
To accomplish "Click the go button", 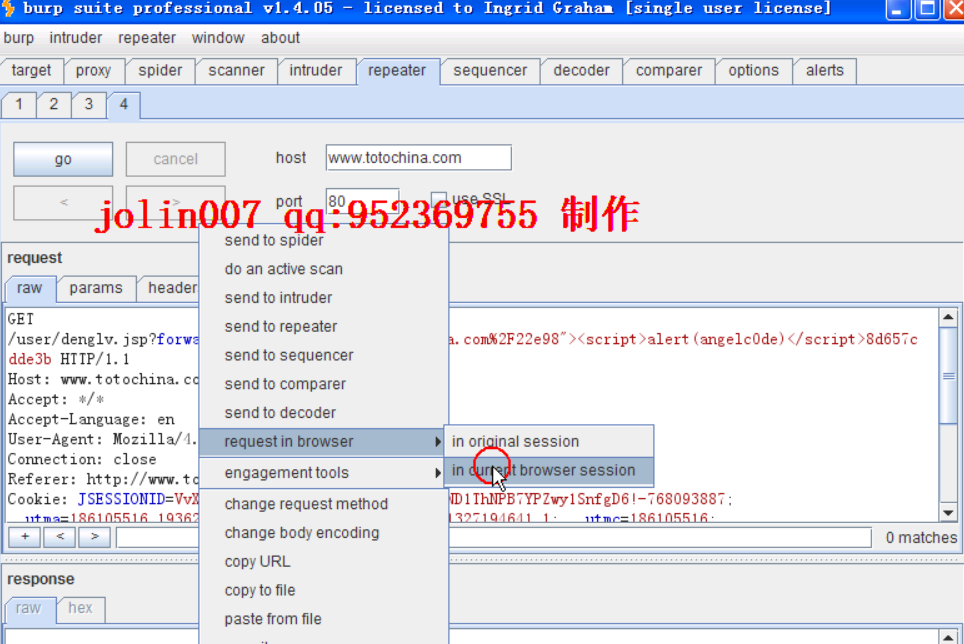I will (63, 159).
